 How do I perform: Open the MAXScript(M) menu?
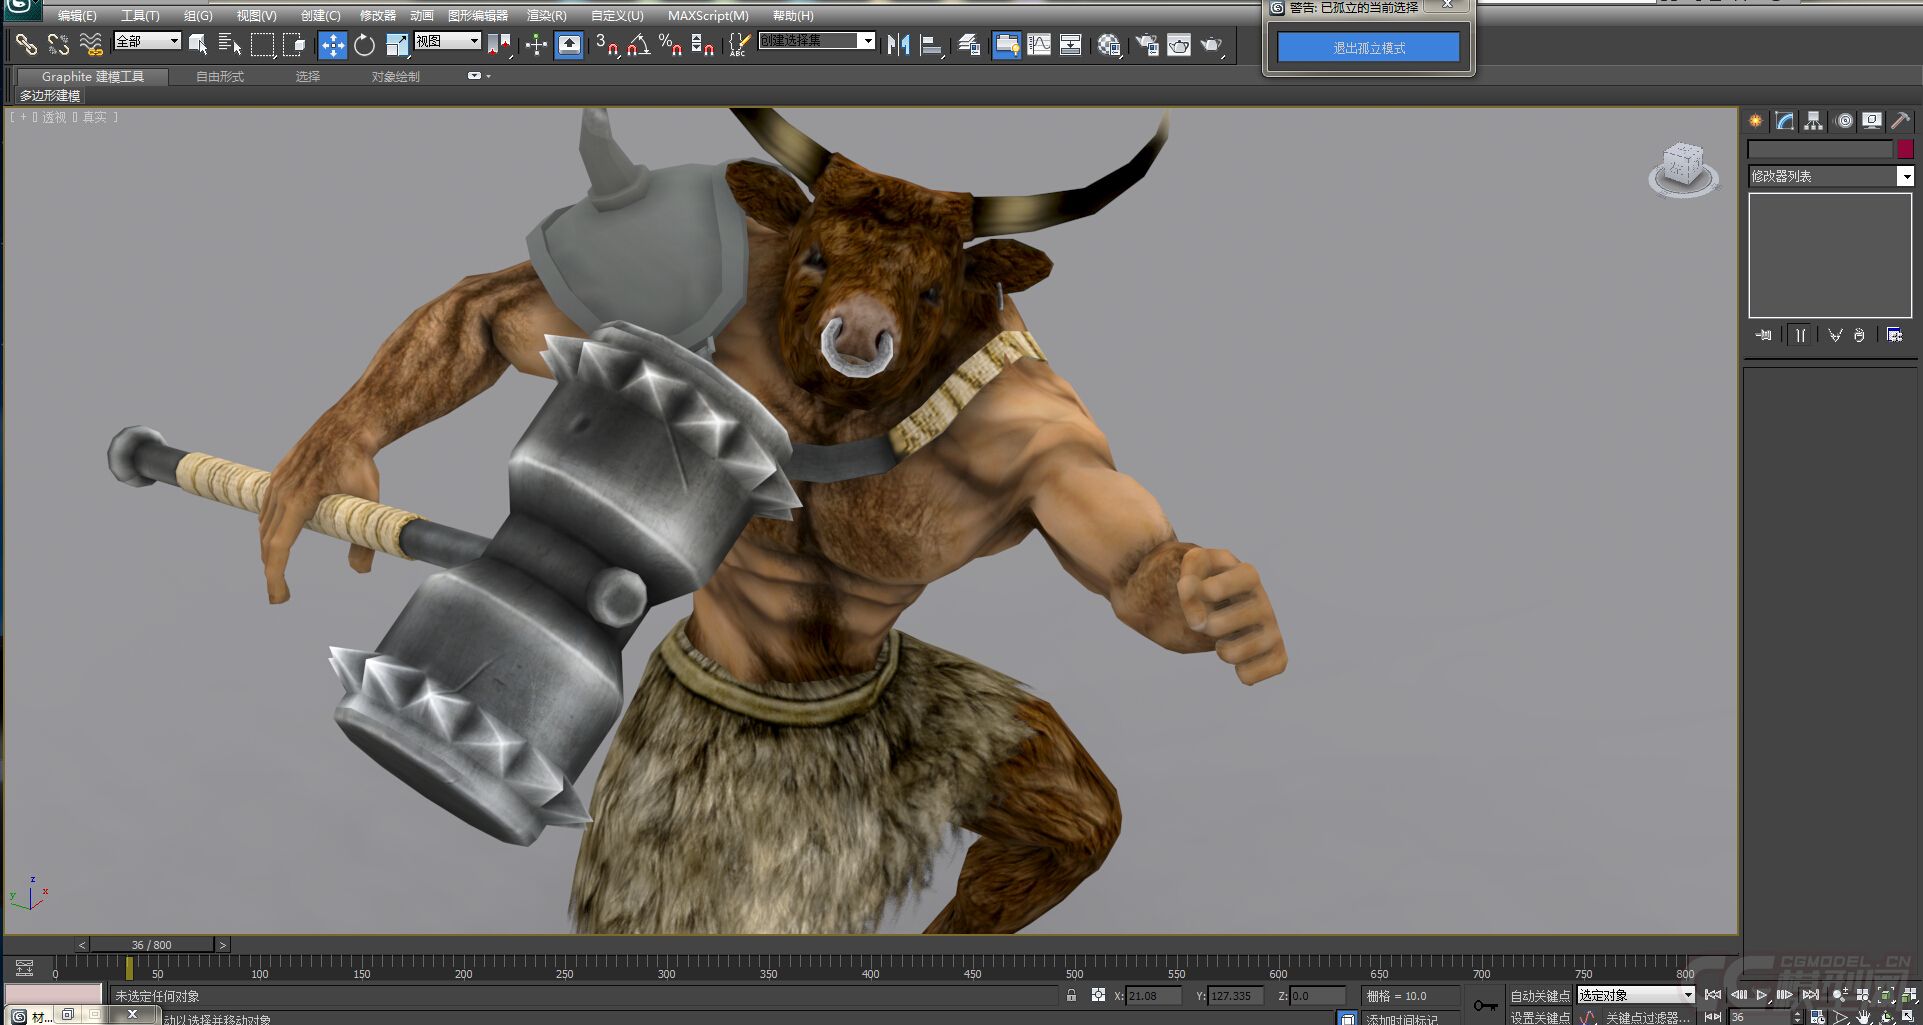pyautogui.click(x=708, y=16)
